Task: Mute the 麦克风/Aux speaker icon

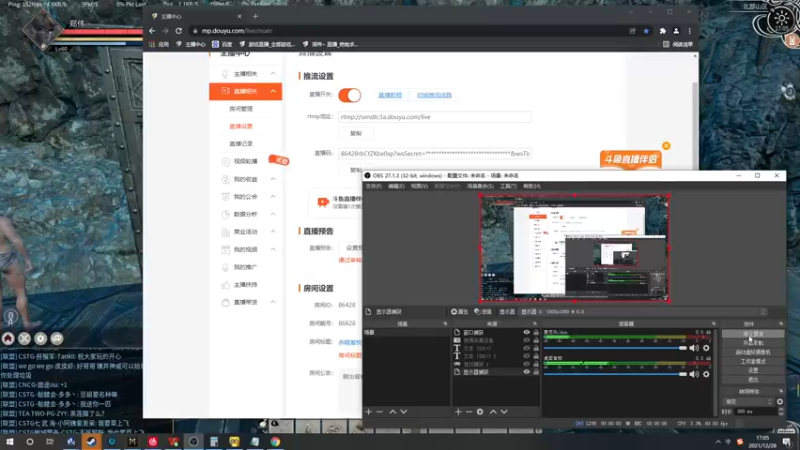Action: [x=694, y=348]
